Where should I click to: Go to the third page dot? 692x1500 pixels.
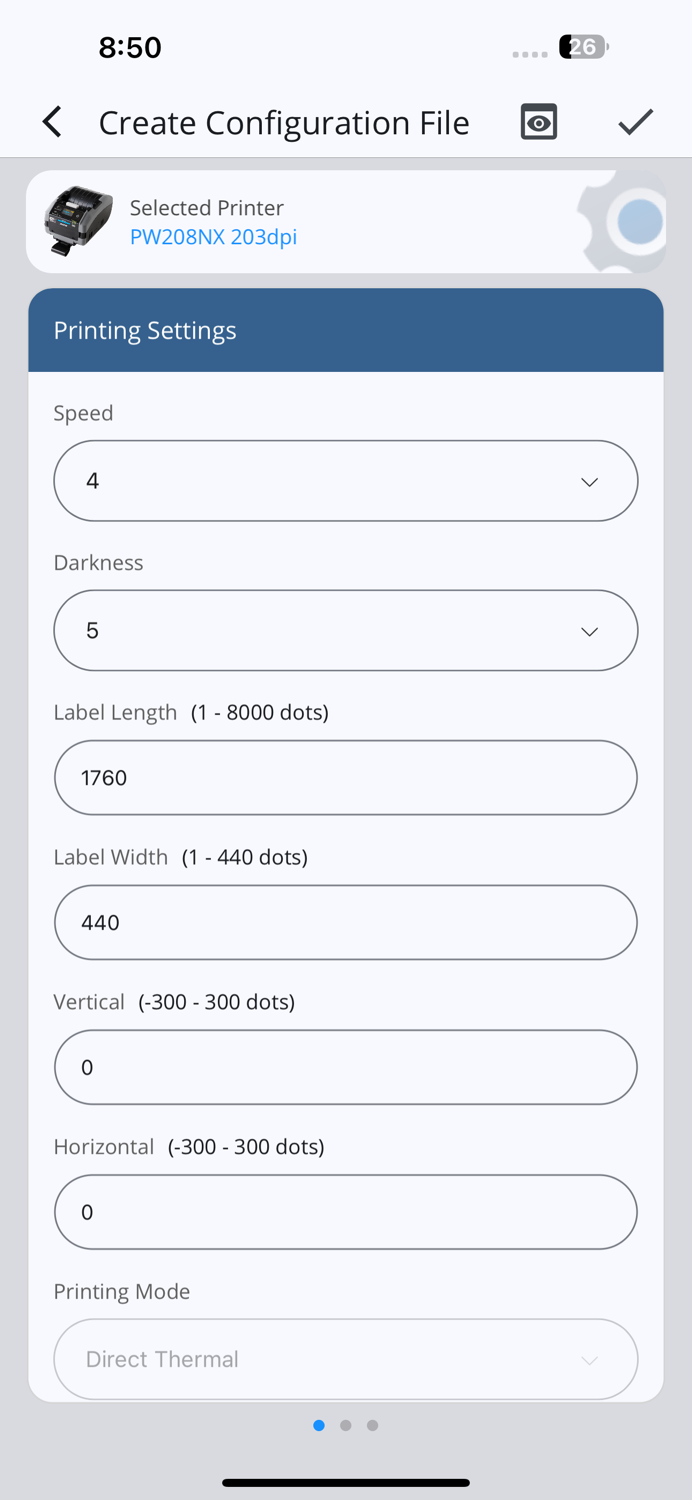pos(372,1425)
